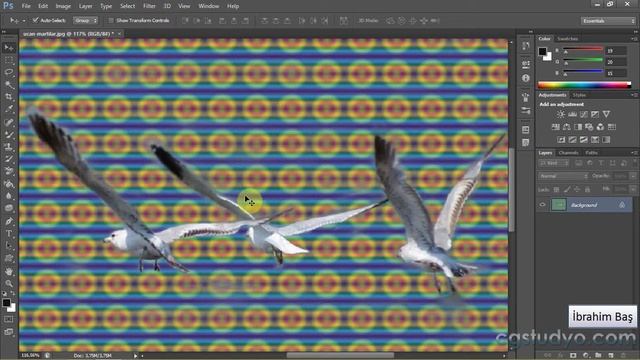Image resolution: width=640 pixels, height=360 pixels.
Task: Select the Lasso tool
Action: (9, 72)
